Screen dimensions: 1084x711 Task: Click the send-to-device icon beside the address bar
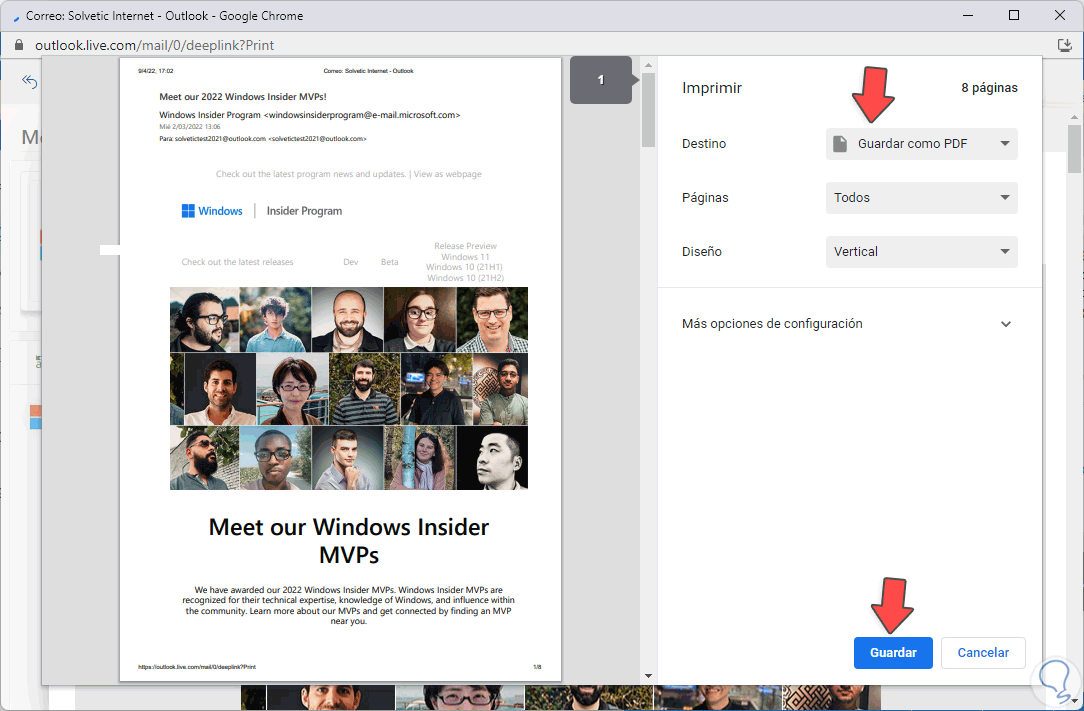click(x=1066, y=45)
